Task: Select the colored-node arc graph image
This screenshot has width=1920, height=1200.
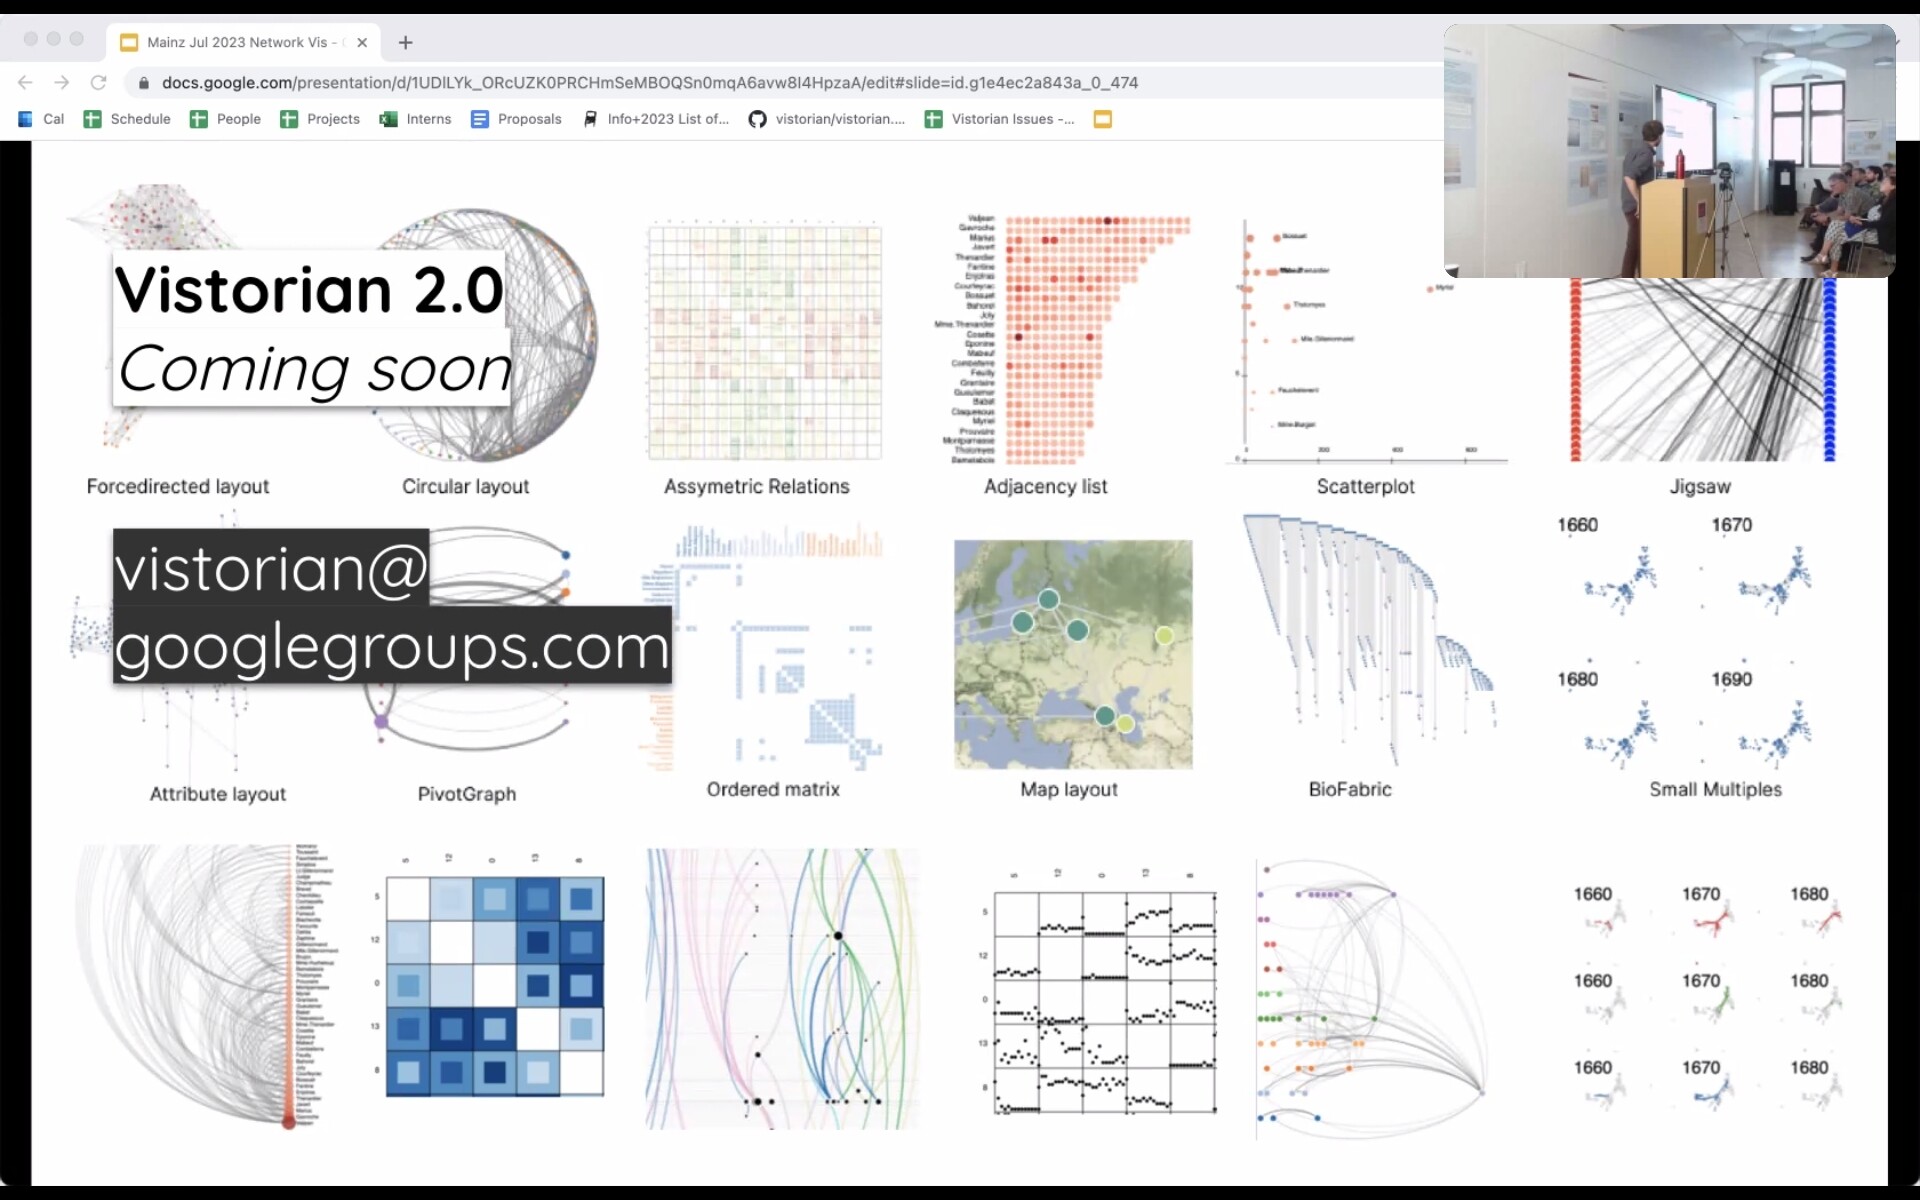Action: 1370,998
